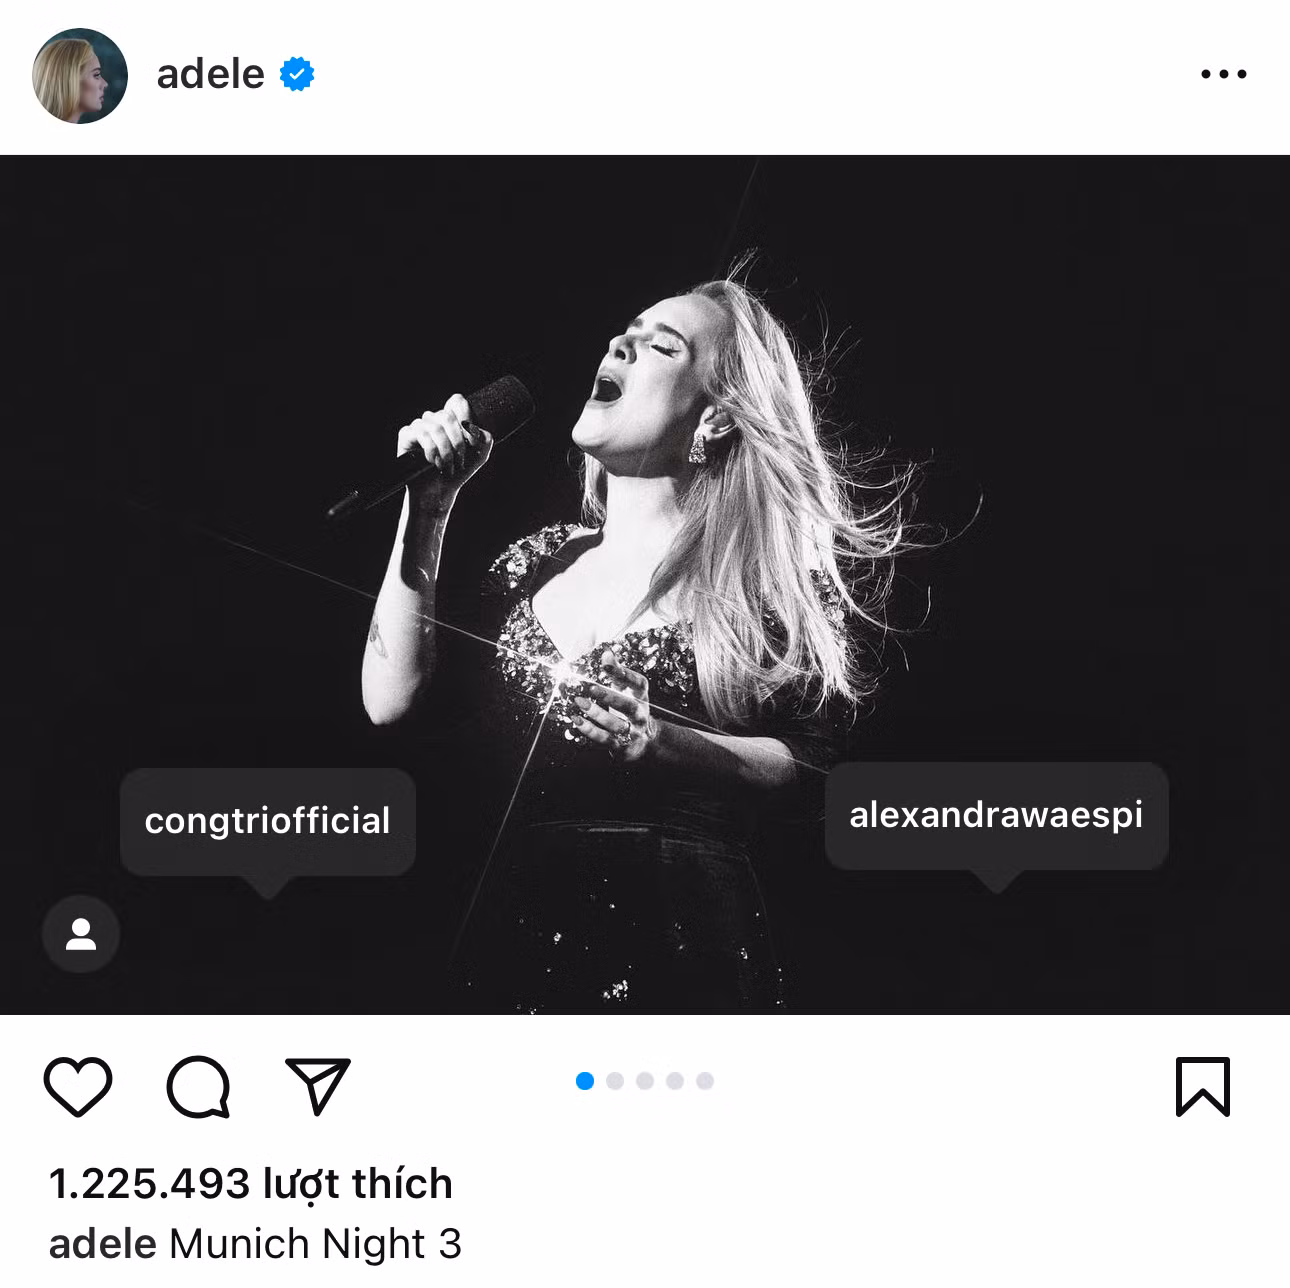Click the Munich Night 3 caption text

tap(316, 1244)
